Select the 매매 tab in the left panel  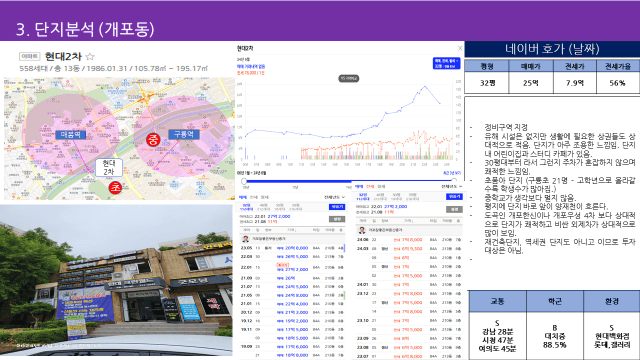tap(243, 197)
